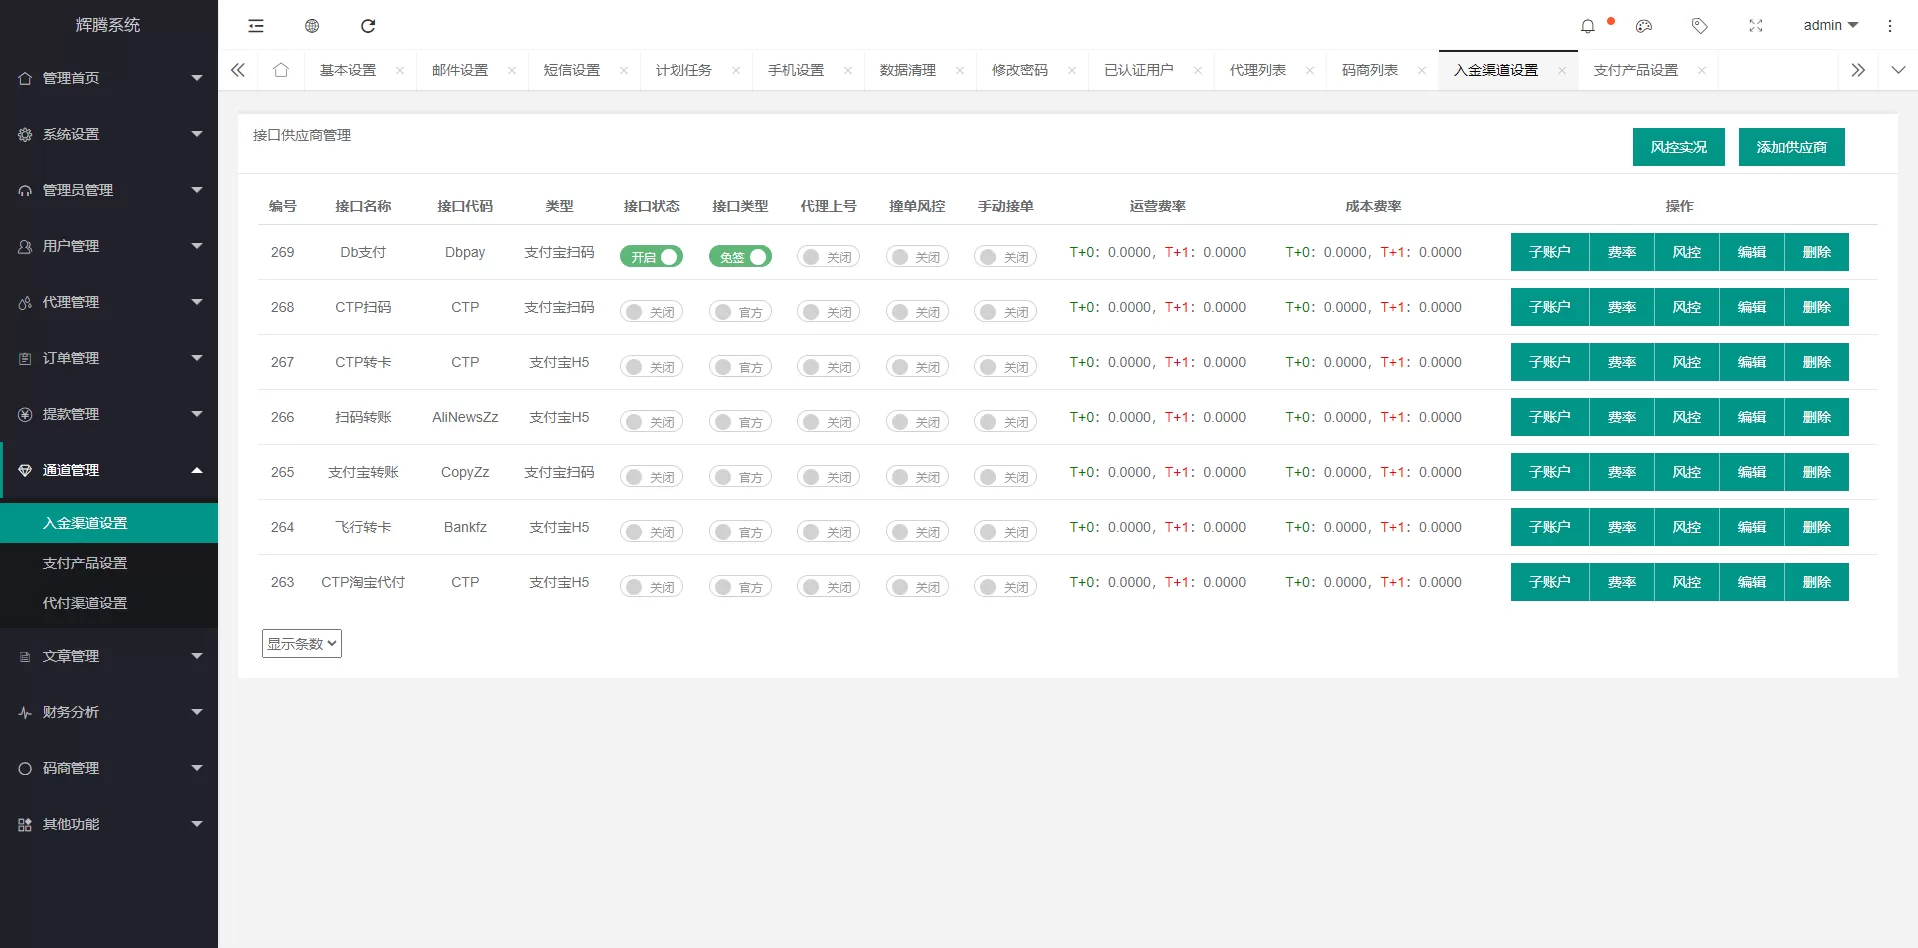Click 编辑 for row 267 CTP转卡
The width and height of the screenshot is (1918, 948).
[x=1751, y=362]
